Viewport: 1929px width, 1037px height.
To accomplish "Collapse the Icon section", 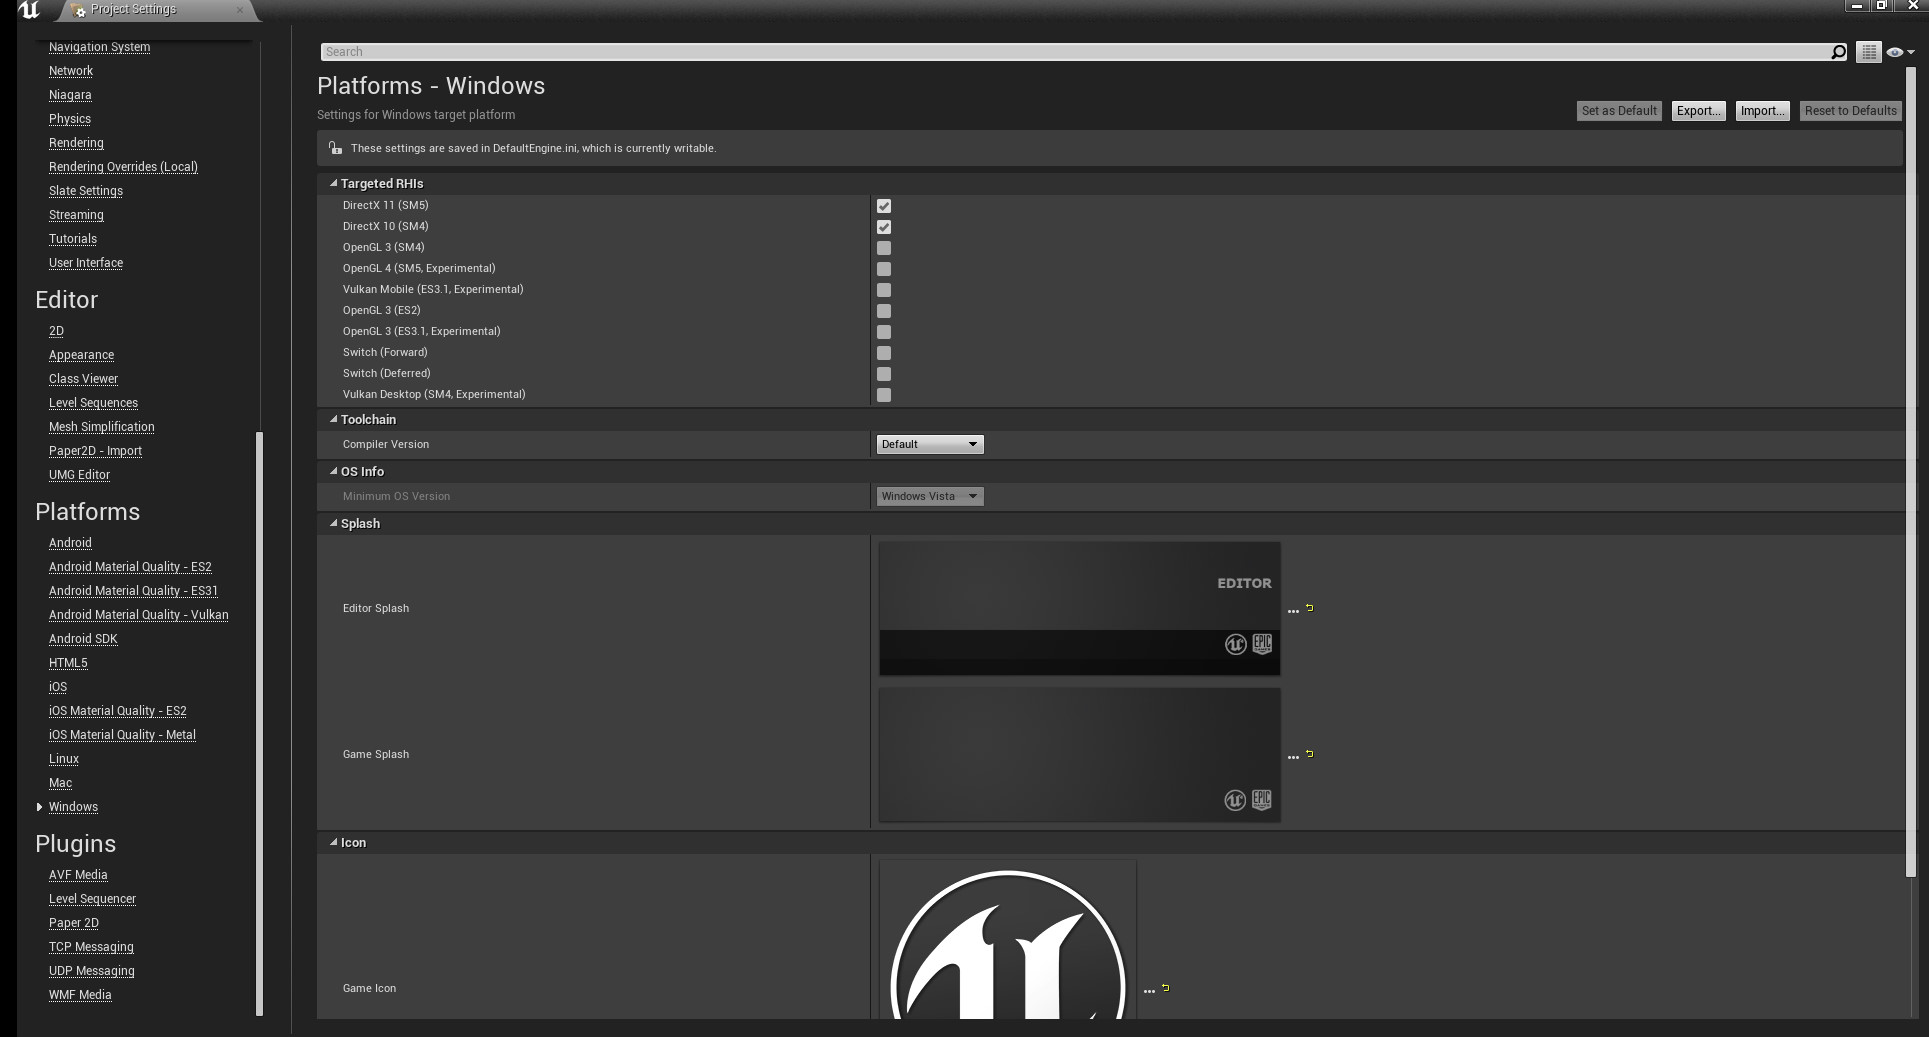I will (x=334, y=843).
